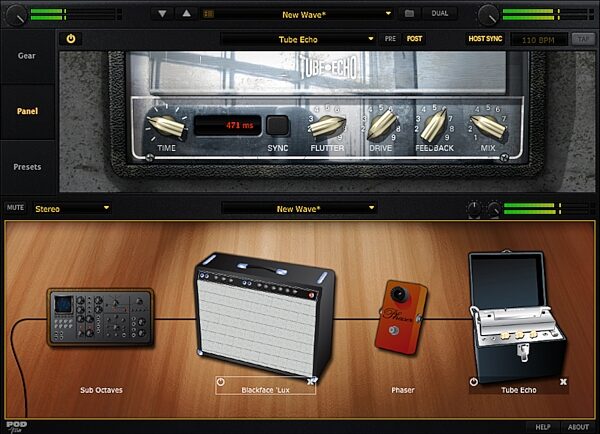Image resolution: width=600 pixels, height=434 pixels.
Task: Click the MIX knob
Action: point(488,125)
